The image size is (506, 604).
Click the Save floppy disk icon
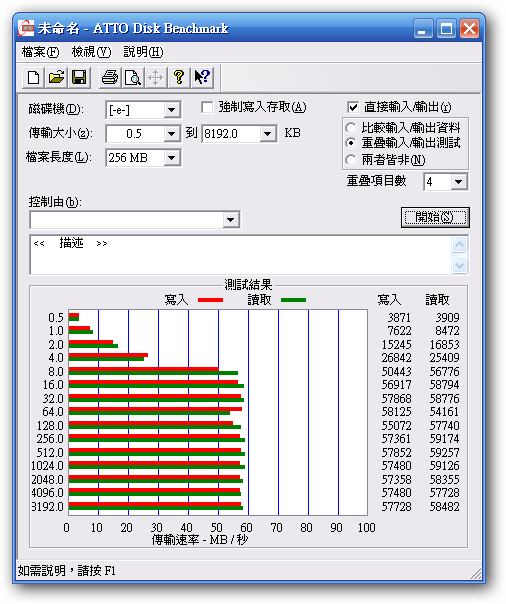[x=79, y=77]
